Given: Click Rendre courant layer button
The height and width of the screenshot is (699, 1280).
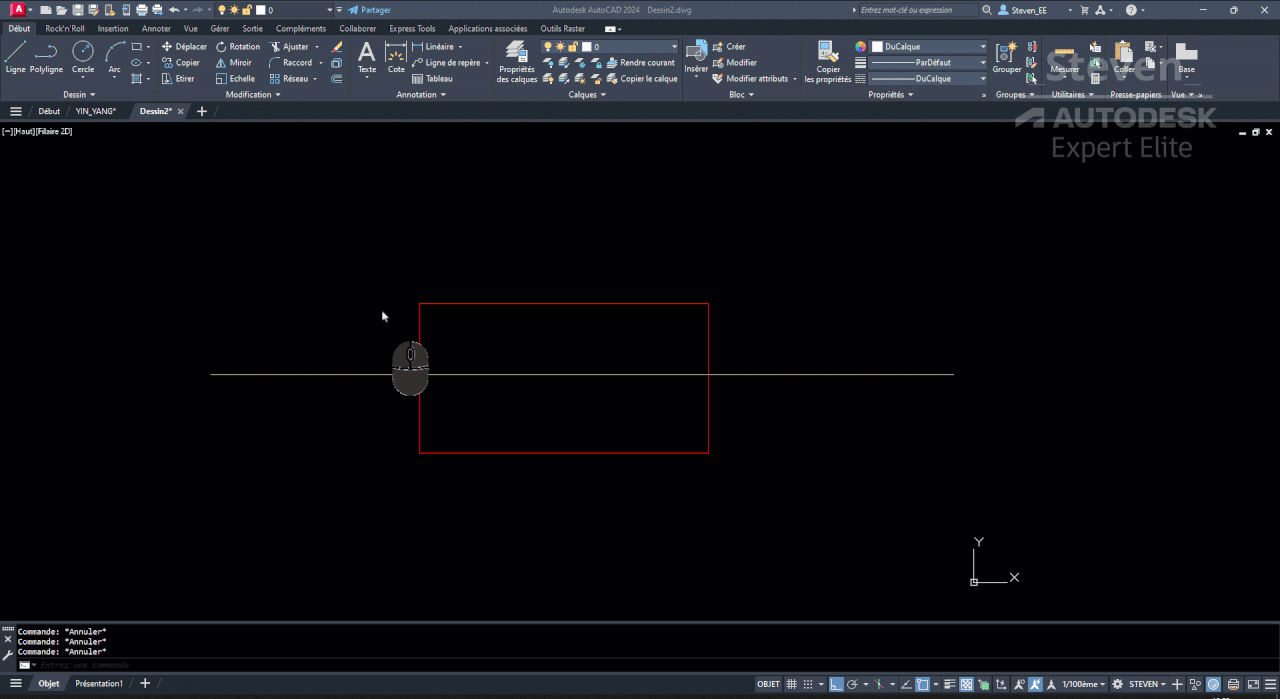Looking at the screenshot, I should point(640,63).
